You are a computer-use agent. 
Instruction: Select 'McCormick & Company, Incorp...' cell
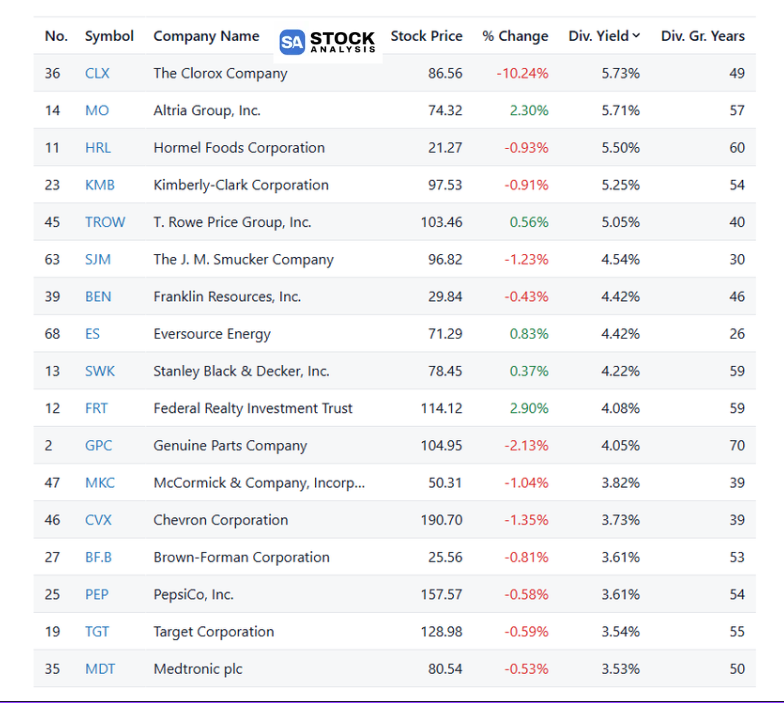click(x=259, y=483)
